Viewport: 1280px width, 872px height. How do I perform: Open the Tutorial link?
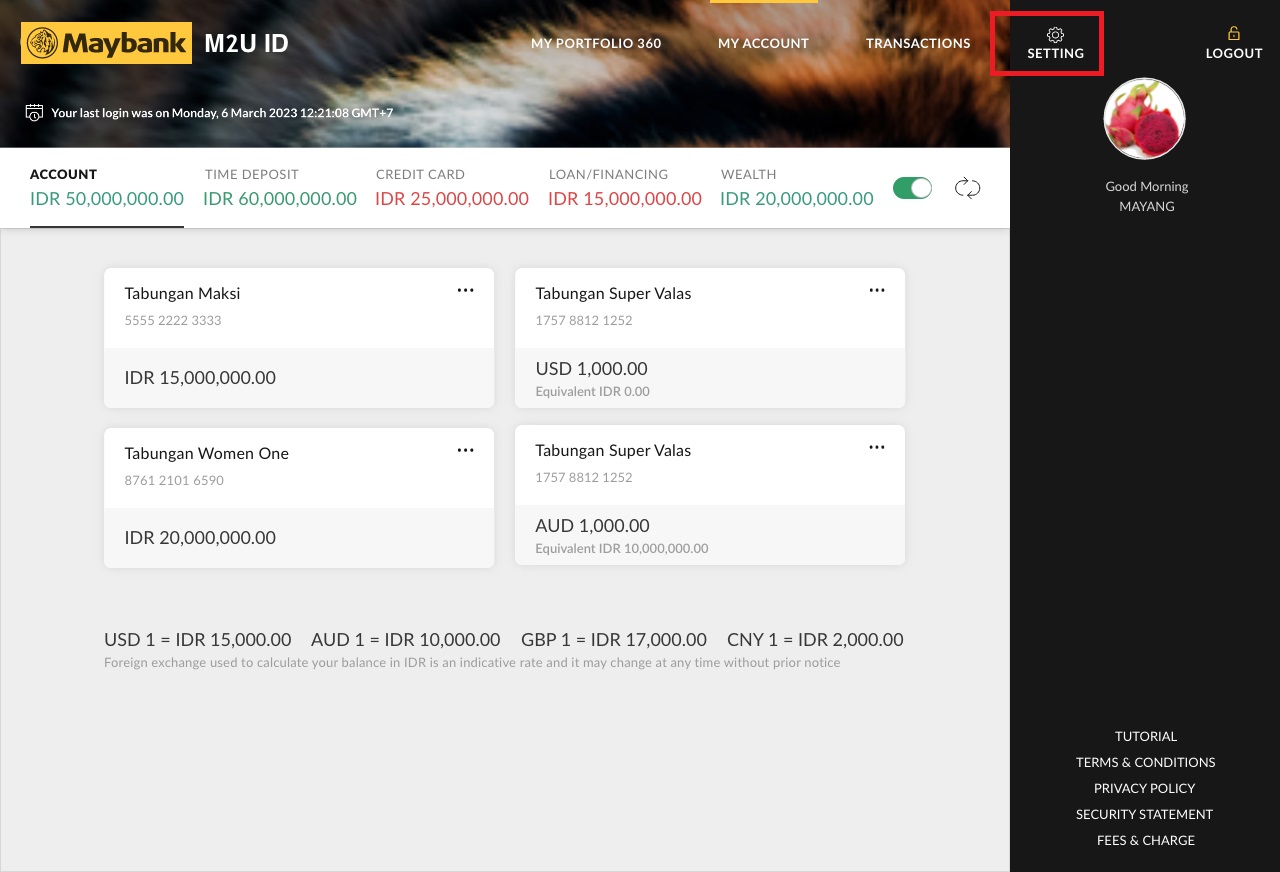[x=1145, y=736]
